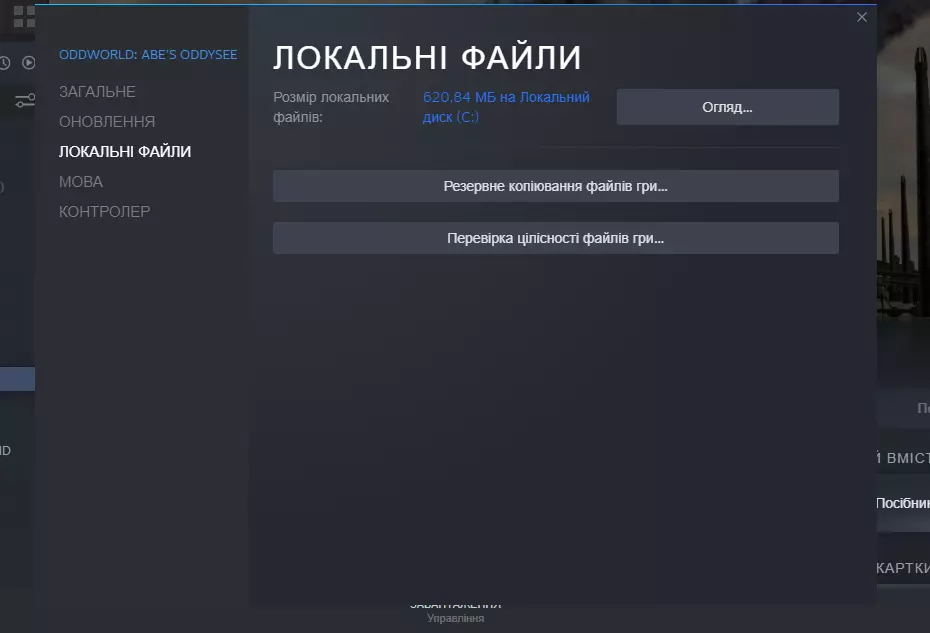This screenshot has width=930, height=633.
Task: Click Резервне копіювання файлів гри button
Action: click(x=556, y=186)
